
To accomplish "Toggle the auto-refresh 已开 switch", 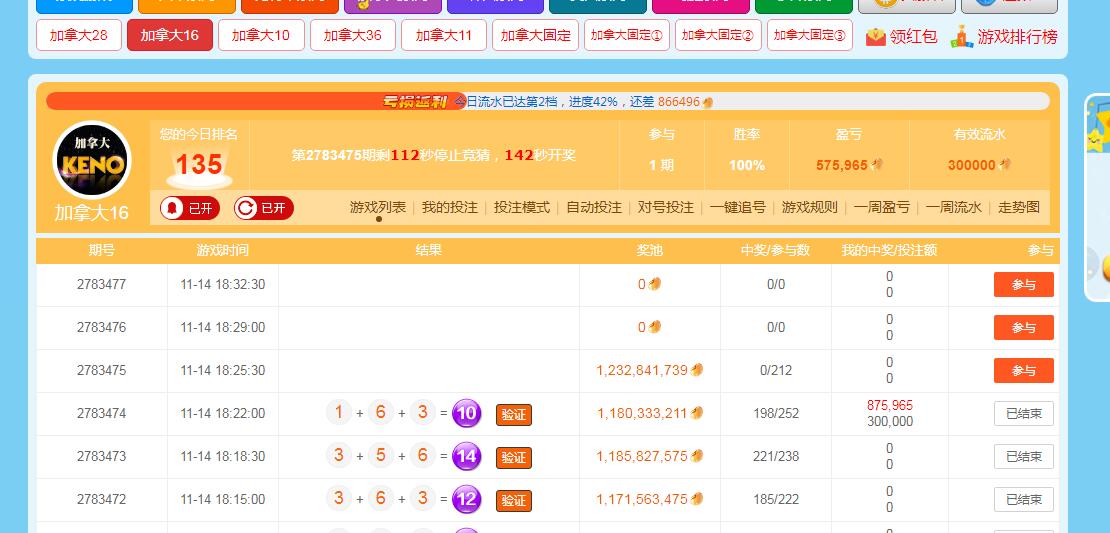I will pos(263,208).
